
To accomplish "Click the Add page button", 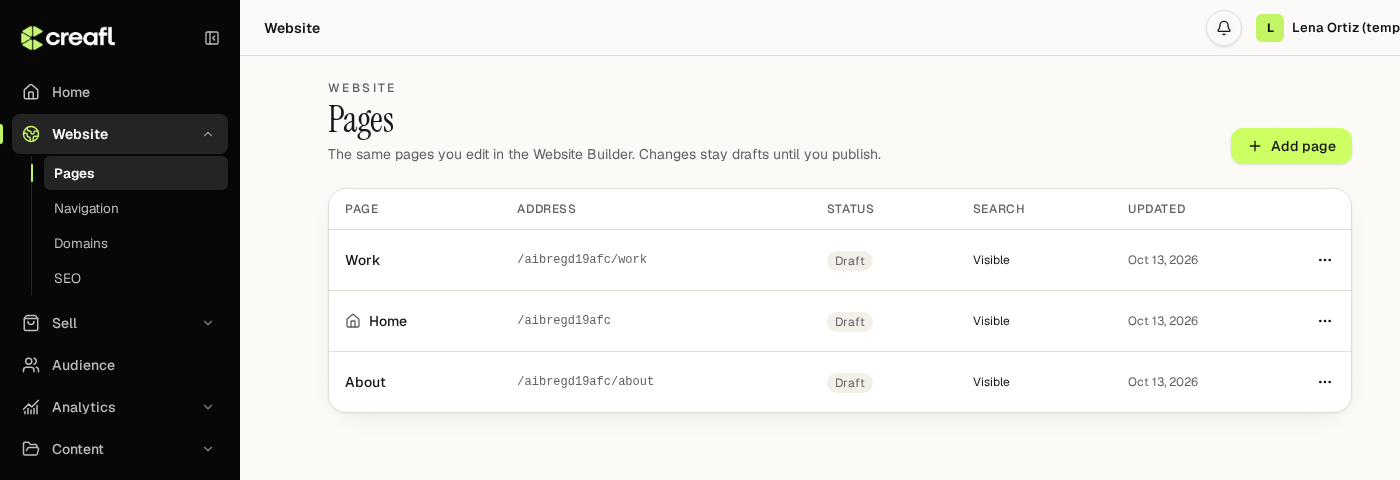I will 1291,146.
